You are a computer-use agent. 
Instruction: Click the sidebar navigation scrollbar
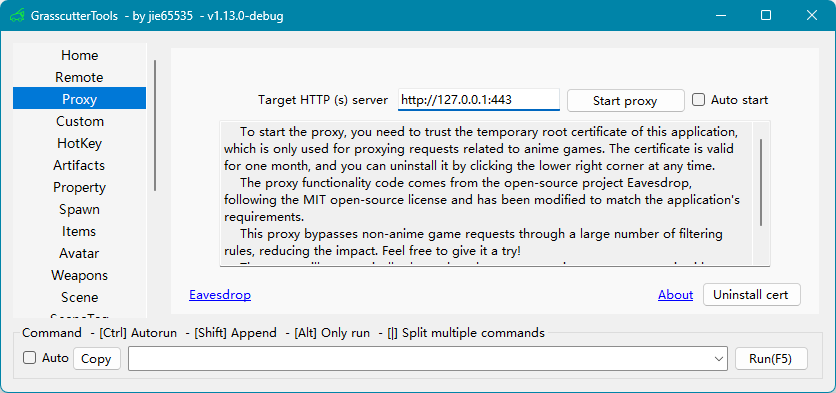pos(155,125)
